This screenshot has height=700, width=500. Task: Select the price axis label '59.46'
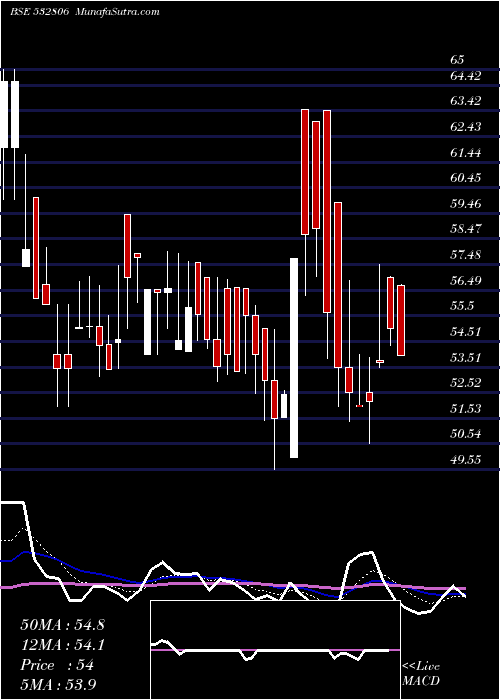click(x=466, y=204)
